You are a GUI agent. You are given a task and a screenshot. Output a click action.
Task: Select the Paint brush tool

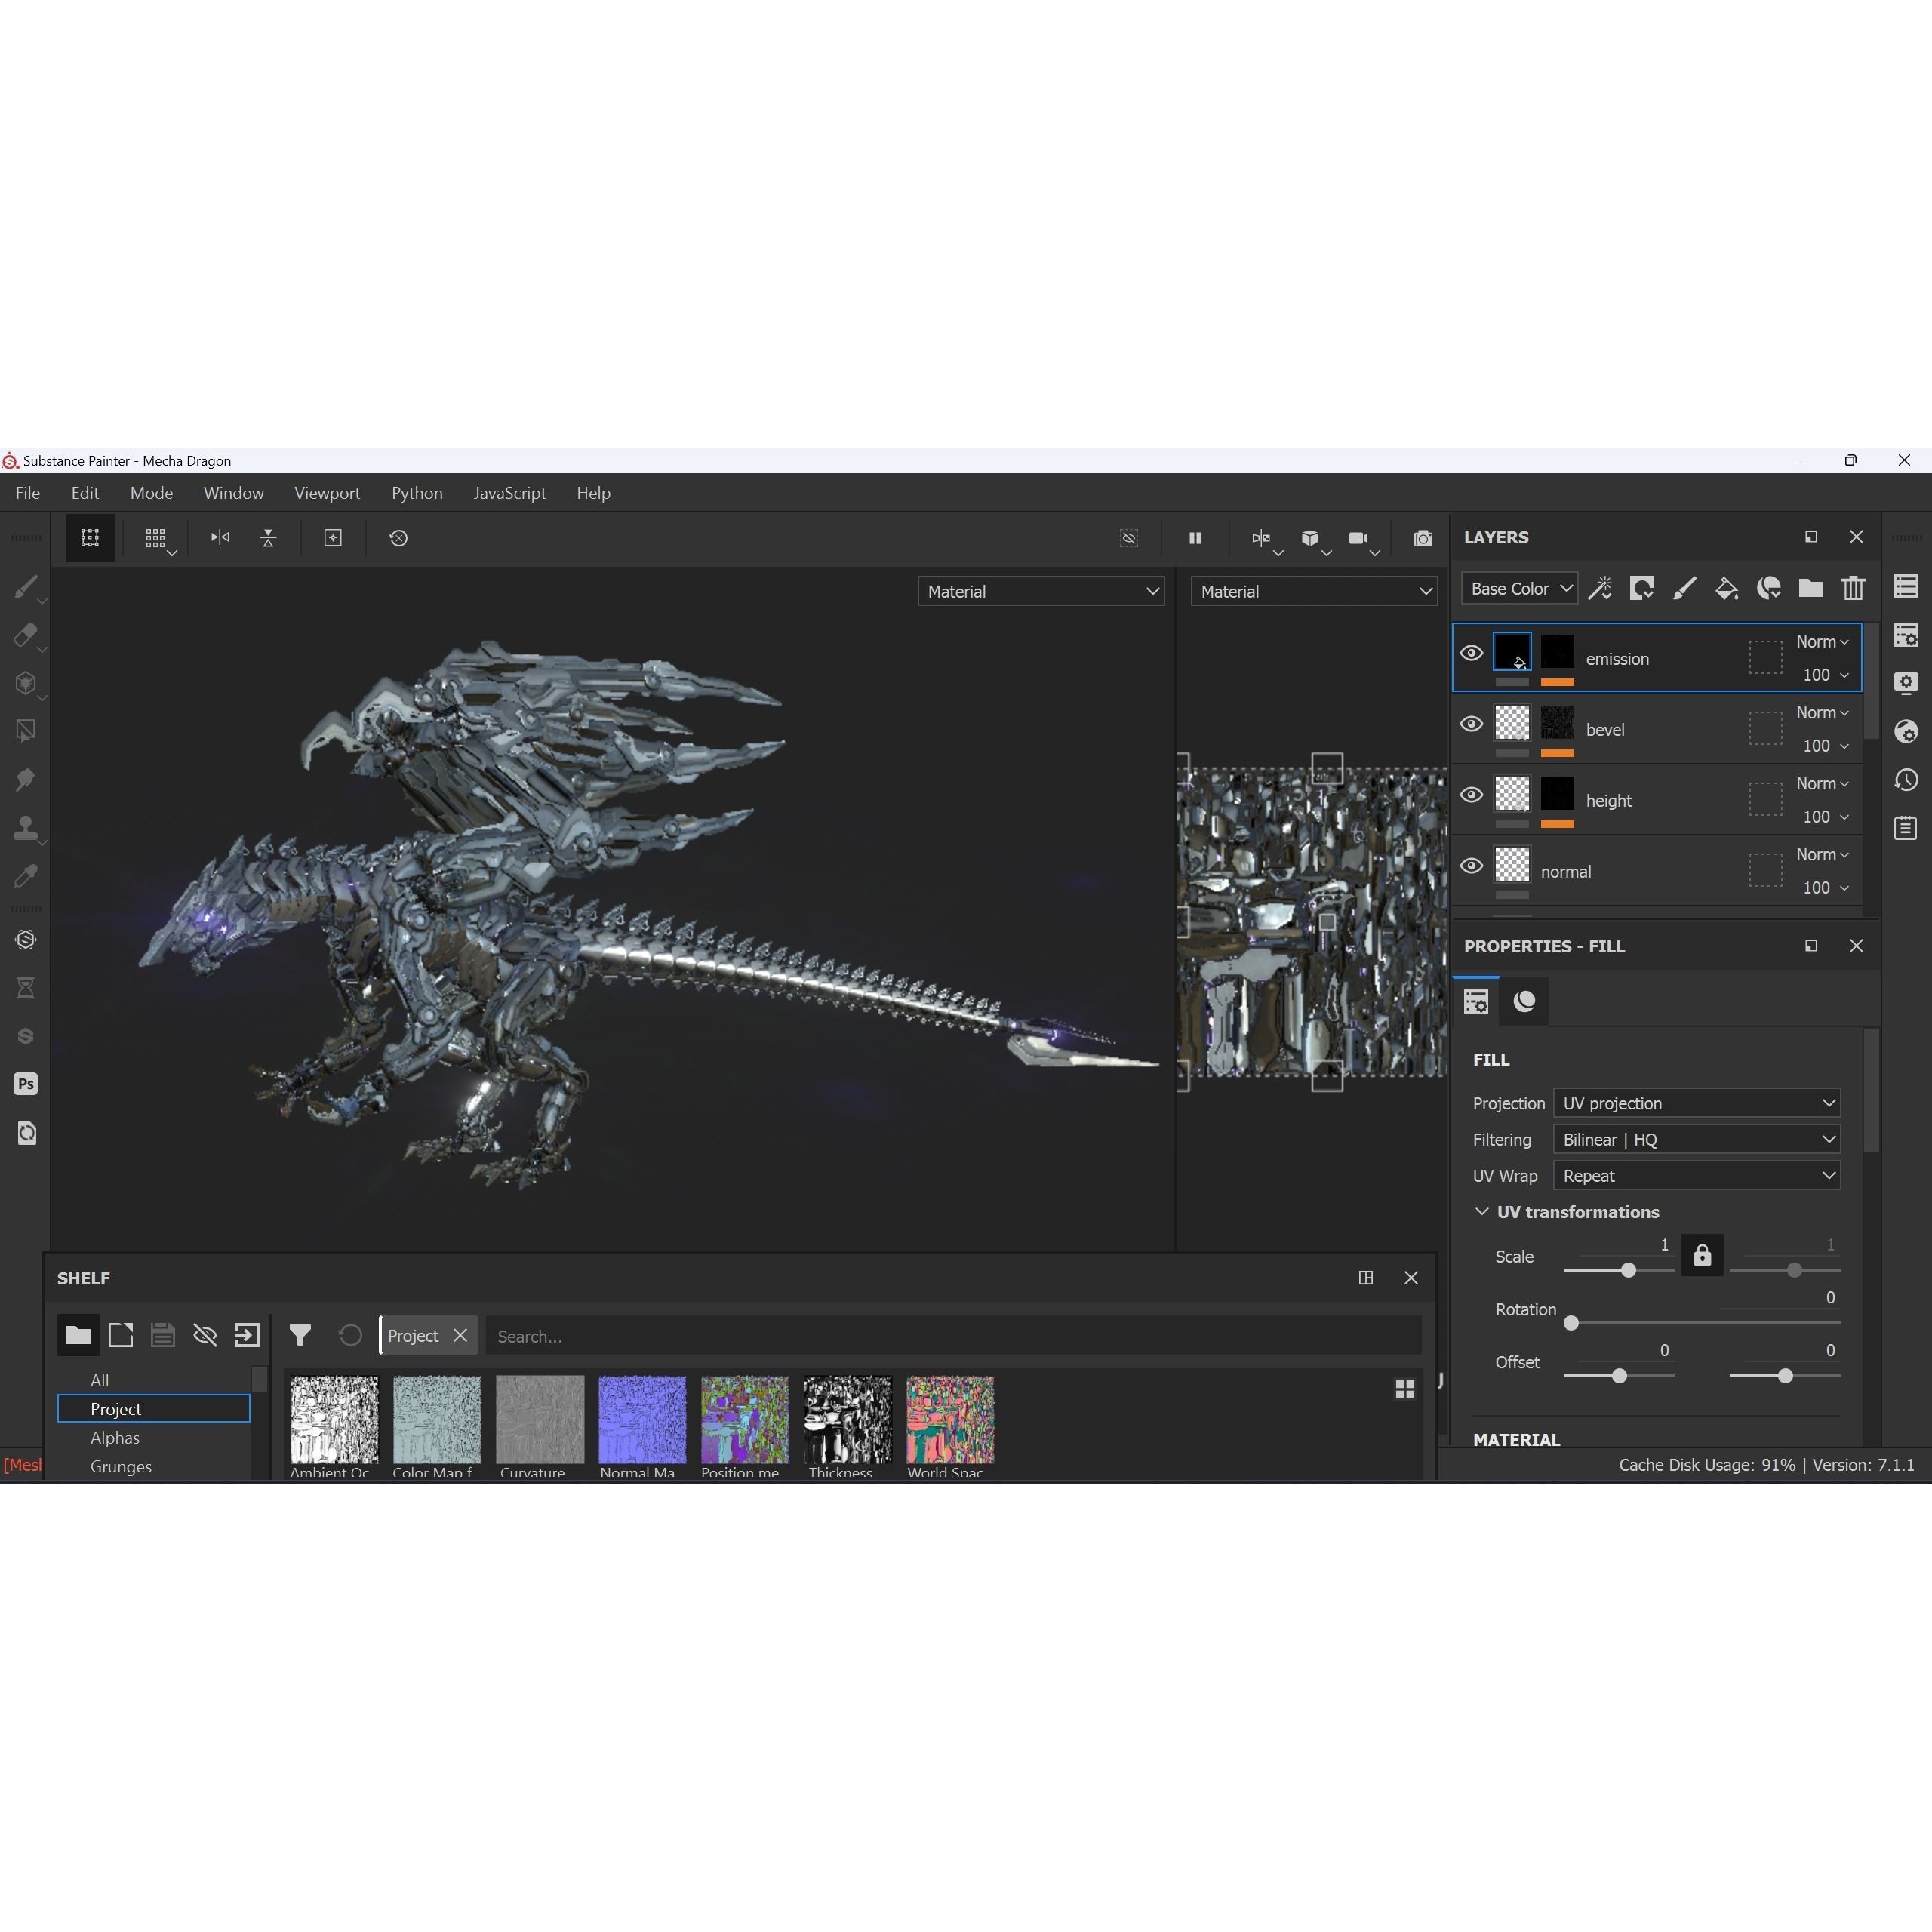(x=27, y=588)
